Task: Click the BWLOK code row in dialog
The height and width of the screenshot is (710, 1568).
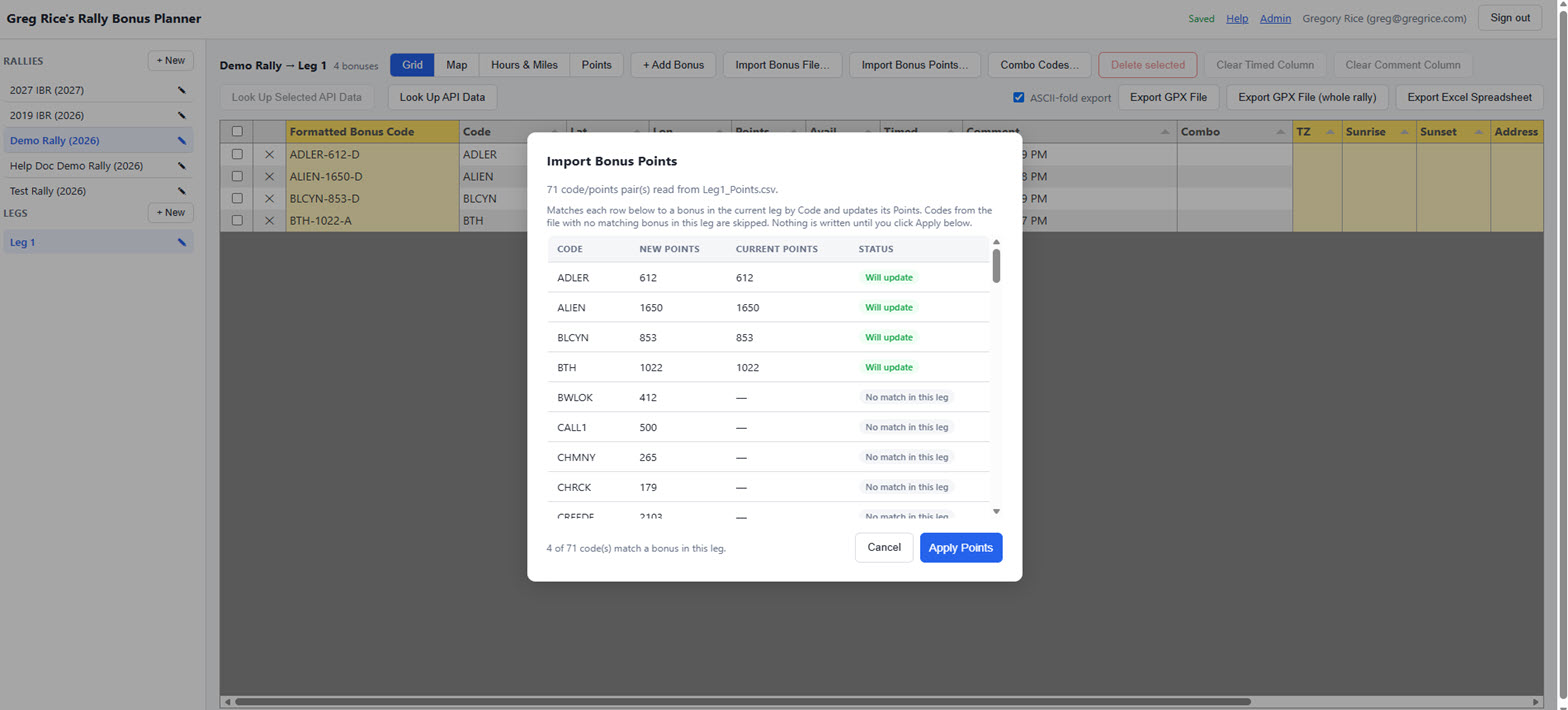Action: click(768, 397)
